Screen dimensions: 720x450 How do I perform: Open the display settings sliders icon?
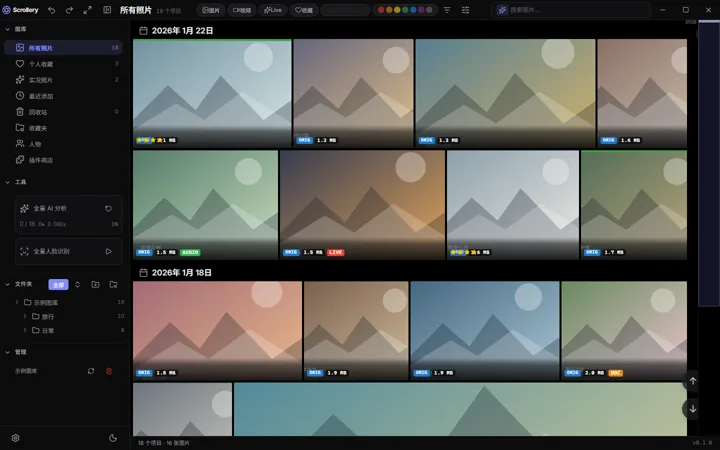pos(465,10)
